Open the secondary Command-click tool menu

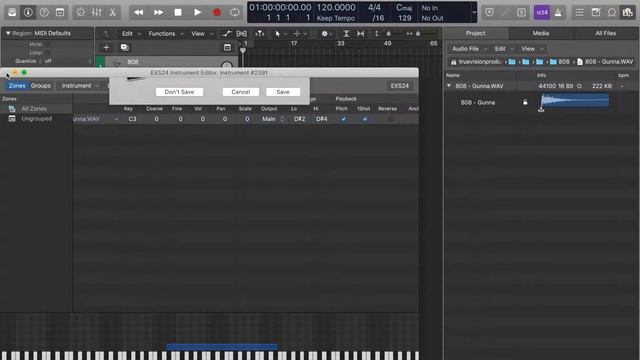pyautogui.click(x=300, y=33)
